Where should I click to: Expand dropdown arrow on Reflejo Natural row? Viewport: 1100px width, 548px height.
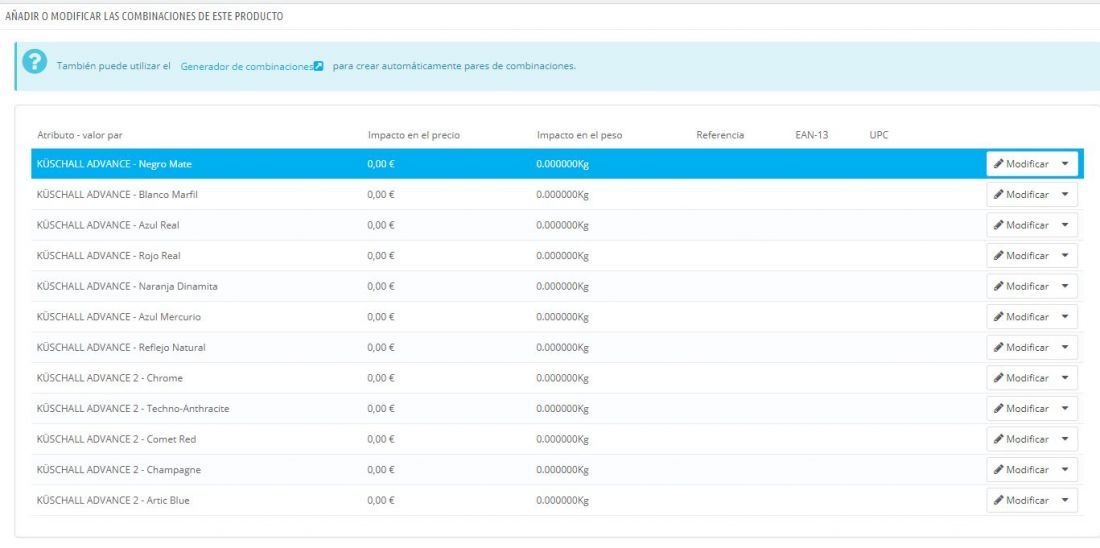tap(1066, 347)
